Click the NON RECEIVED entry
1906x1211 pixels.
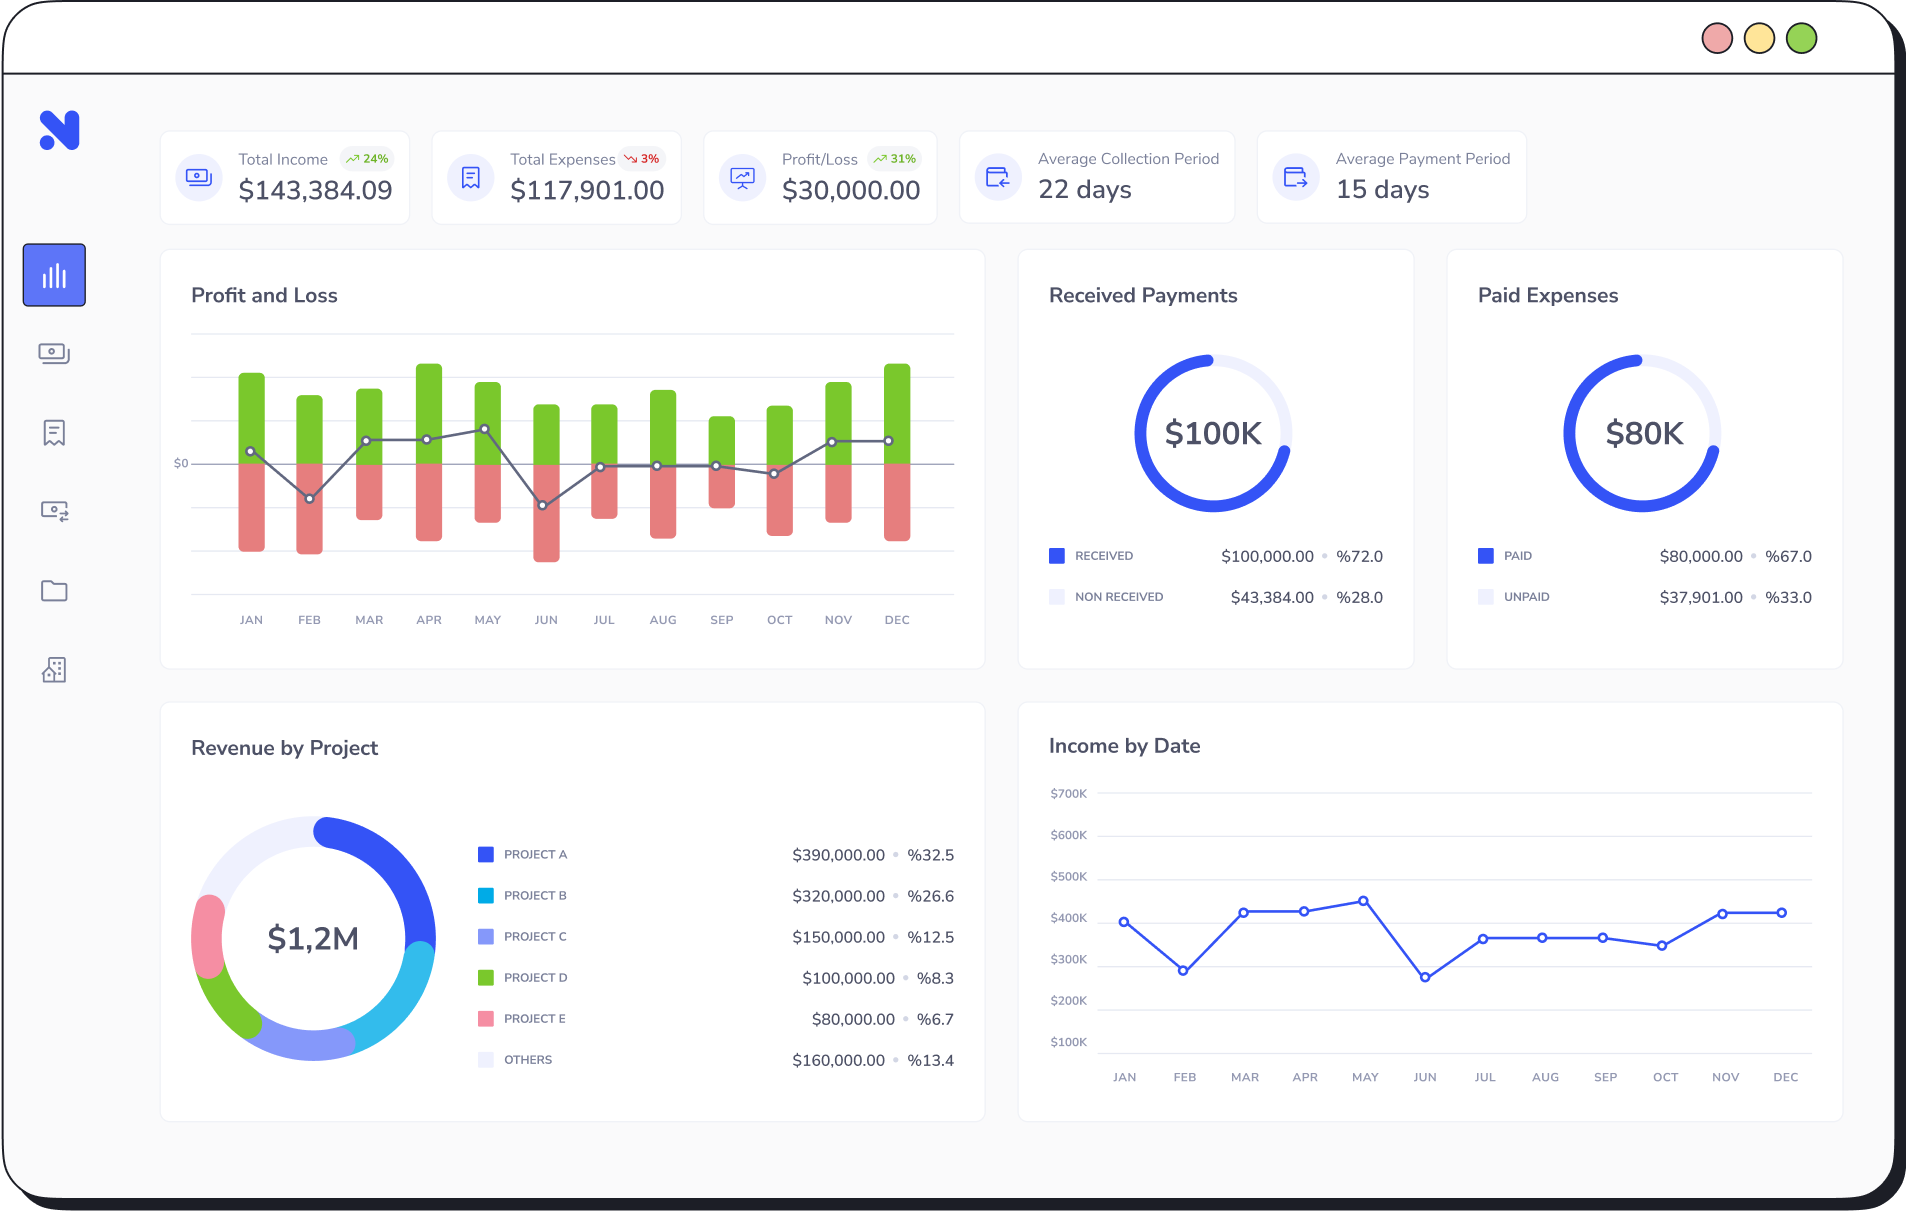(x=1118, y=596)
